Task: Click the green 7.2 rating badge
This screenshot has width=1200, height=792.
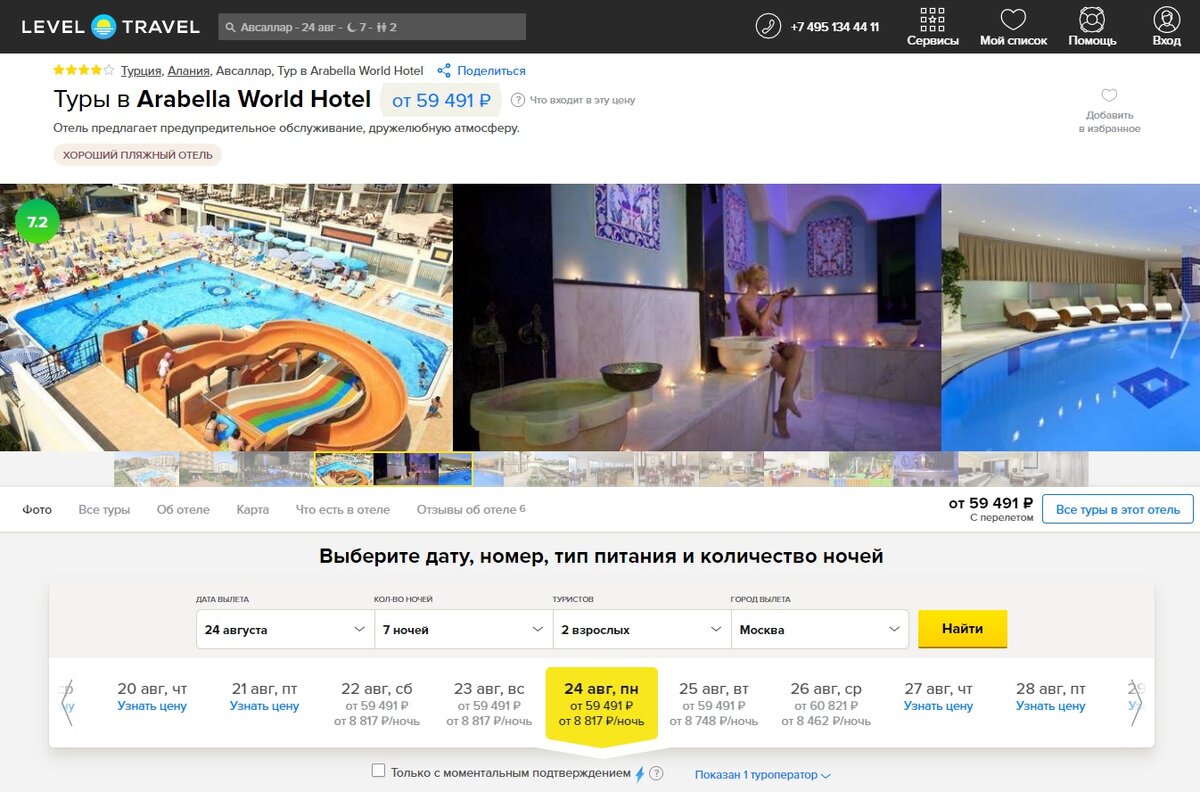Action: (37, 223)
